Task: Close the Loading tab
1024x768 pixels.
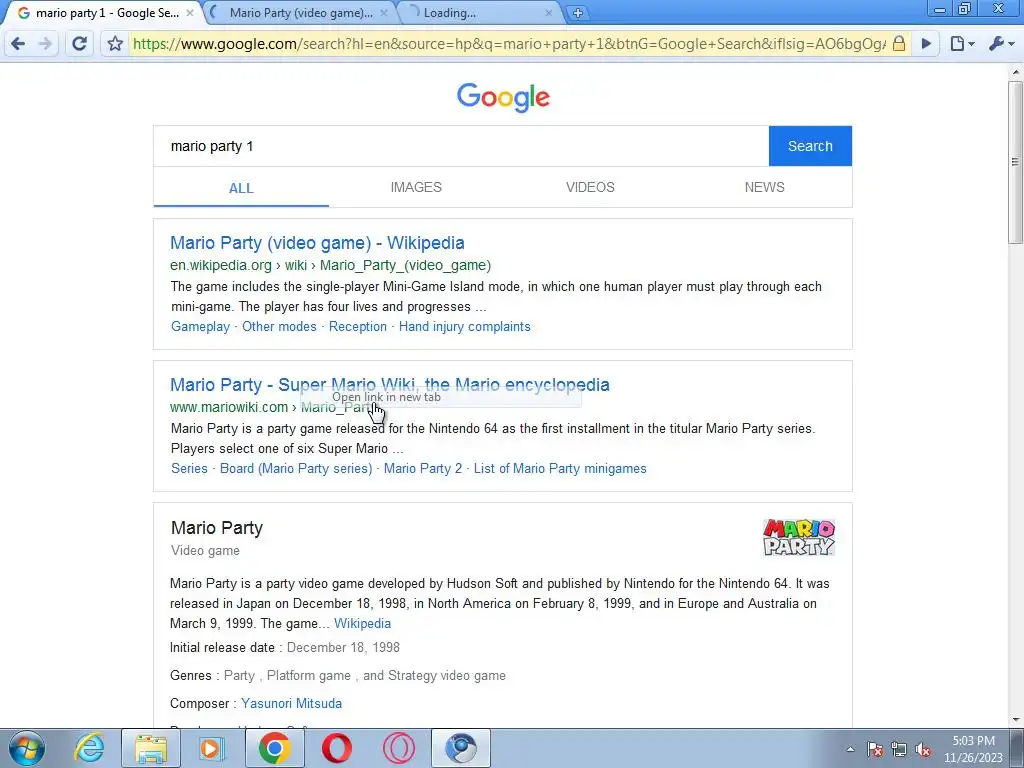Action: pos(549,12)
